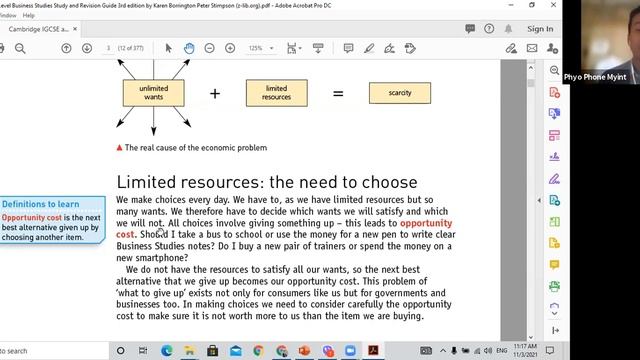The height and width of the screenshot is (360, 640).
Task: Click the Zoom Out minus button
Action: pos(209,48)
